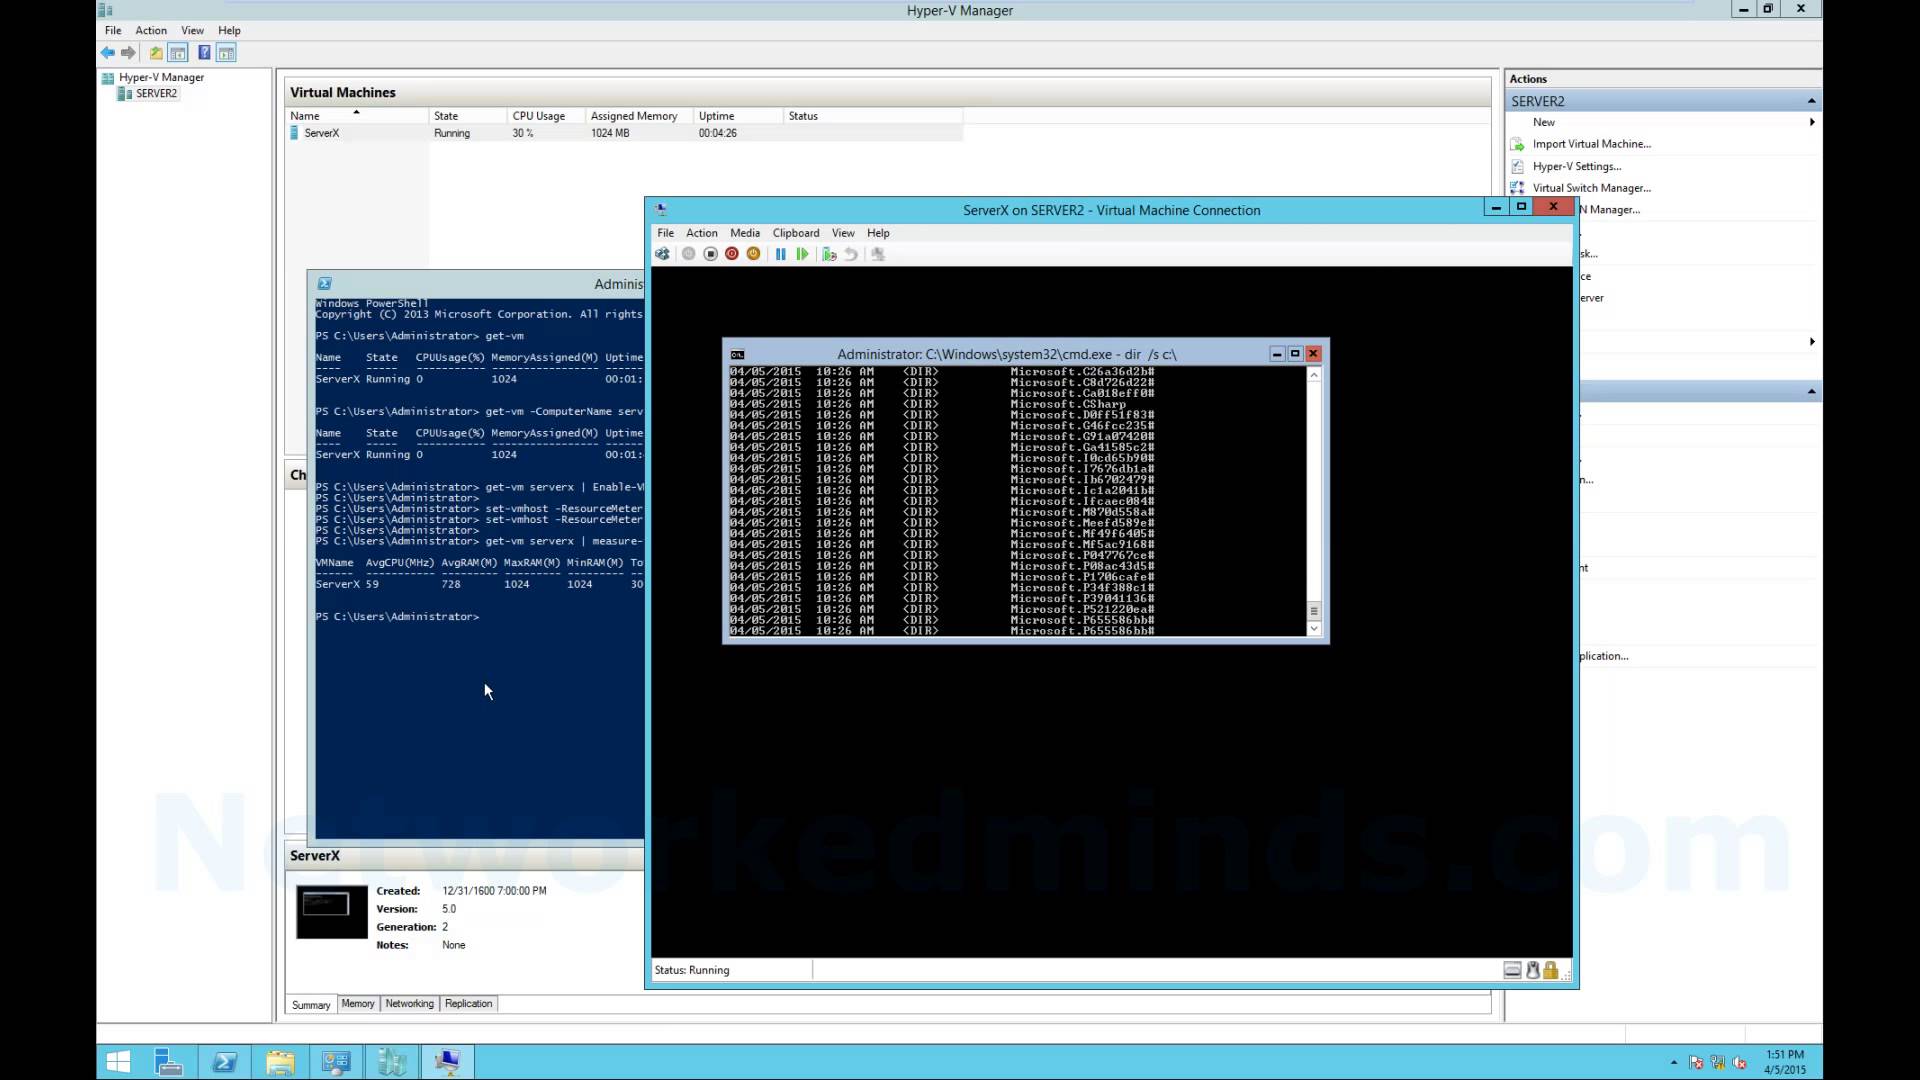Click the mouse status icon in VM Connection
1920x1080 pixels.
tap(1532, 970)
